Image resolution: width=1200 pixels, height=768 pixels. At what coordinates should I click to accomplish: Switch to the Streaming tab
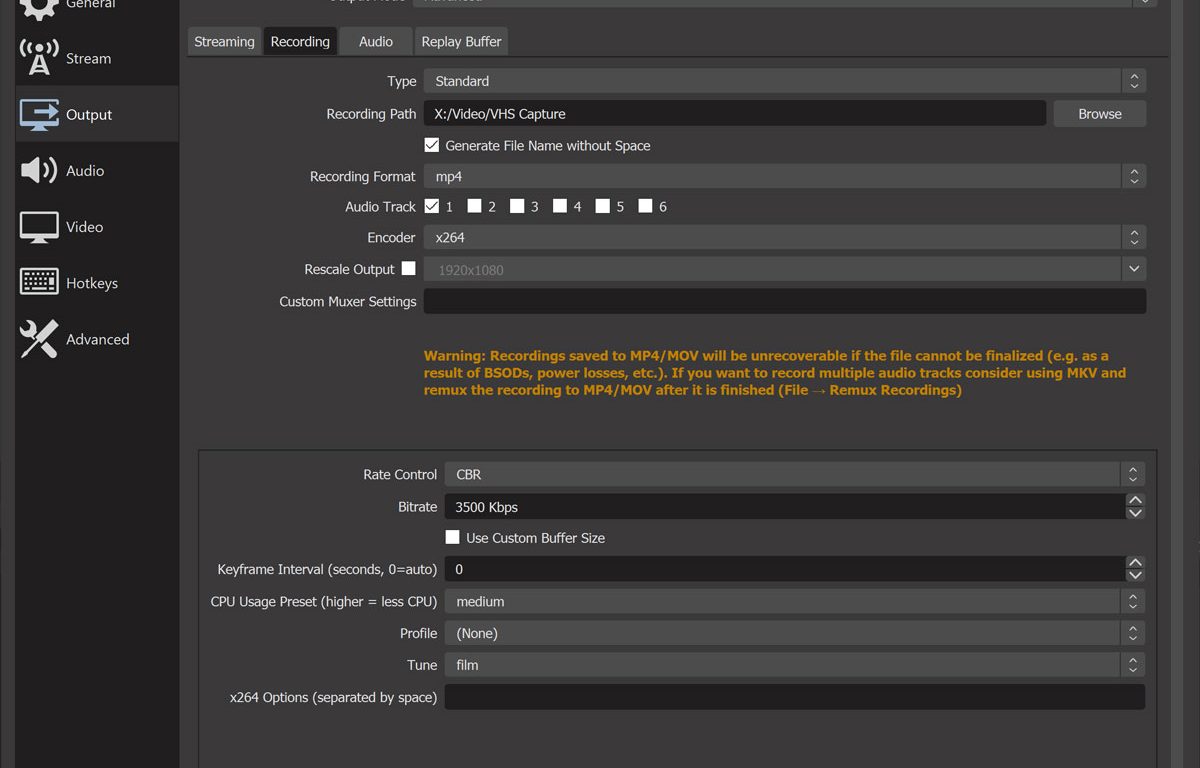pos(224,41)
